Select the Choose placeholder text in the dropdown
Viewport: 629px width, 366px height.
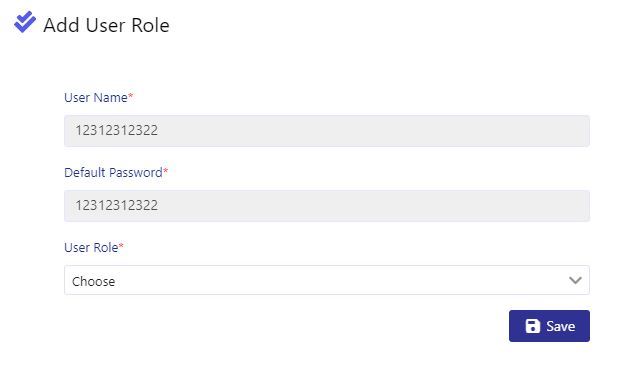tap(93, 281)
